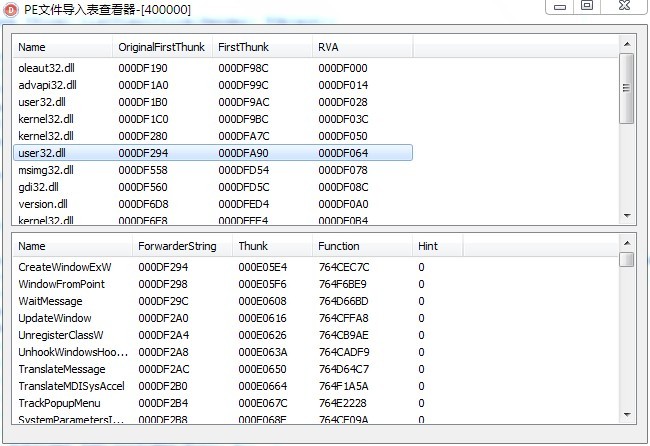The height and width of the screenshot is (446, 650).
Task: Select kernel32.dll row with RVA 000DF03C
Action: coord(213,119)
